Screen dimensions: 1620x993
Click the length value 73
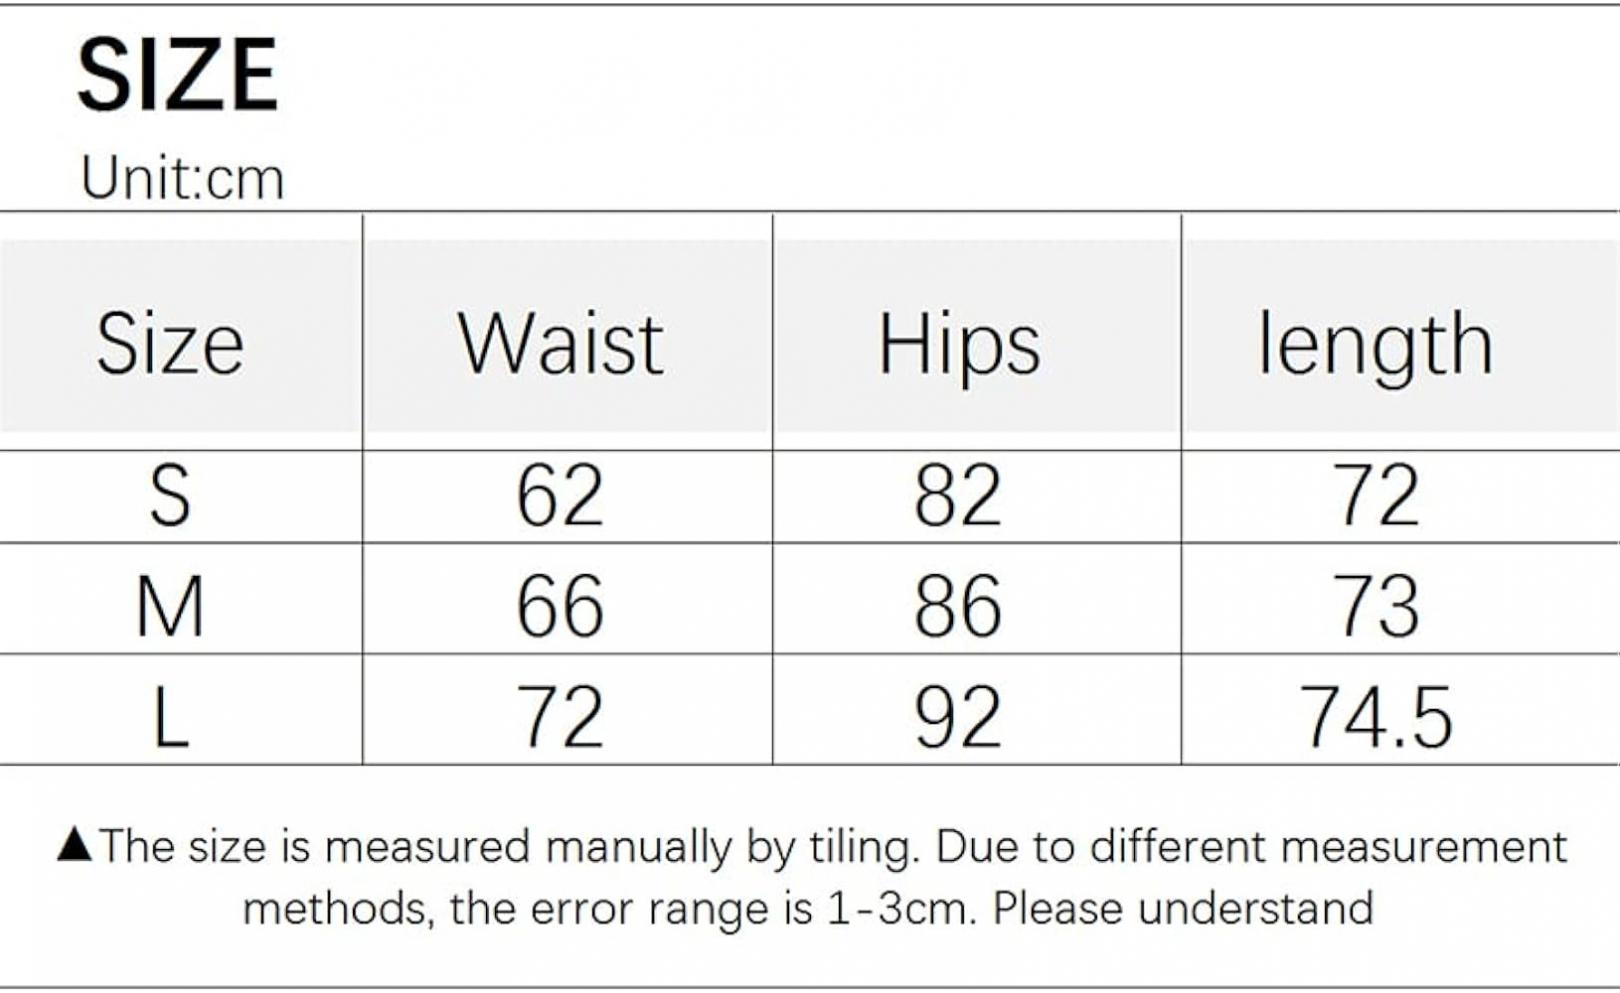[1376, 606]
